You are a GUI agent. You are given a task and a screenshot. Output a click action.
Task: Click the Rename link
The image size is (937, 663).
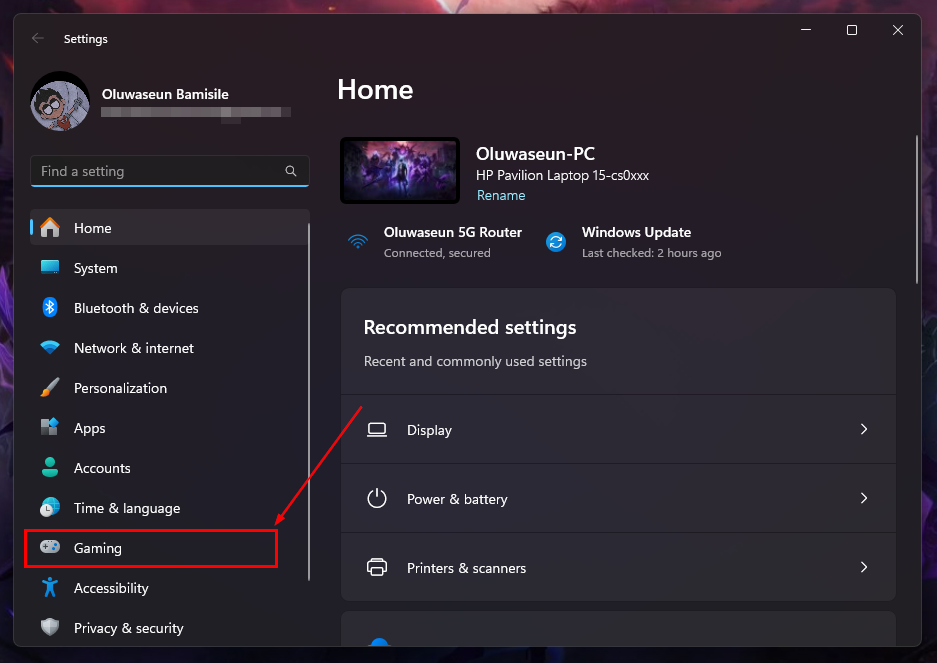501,195
